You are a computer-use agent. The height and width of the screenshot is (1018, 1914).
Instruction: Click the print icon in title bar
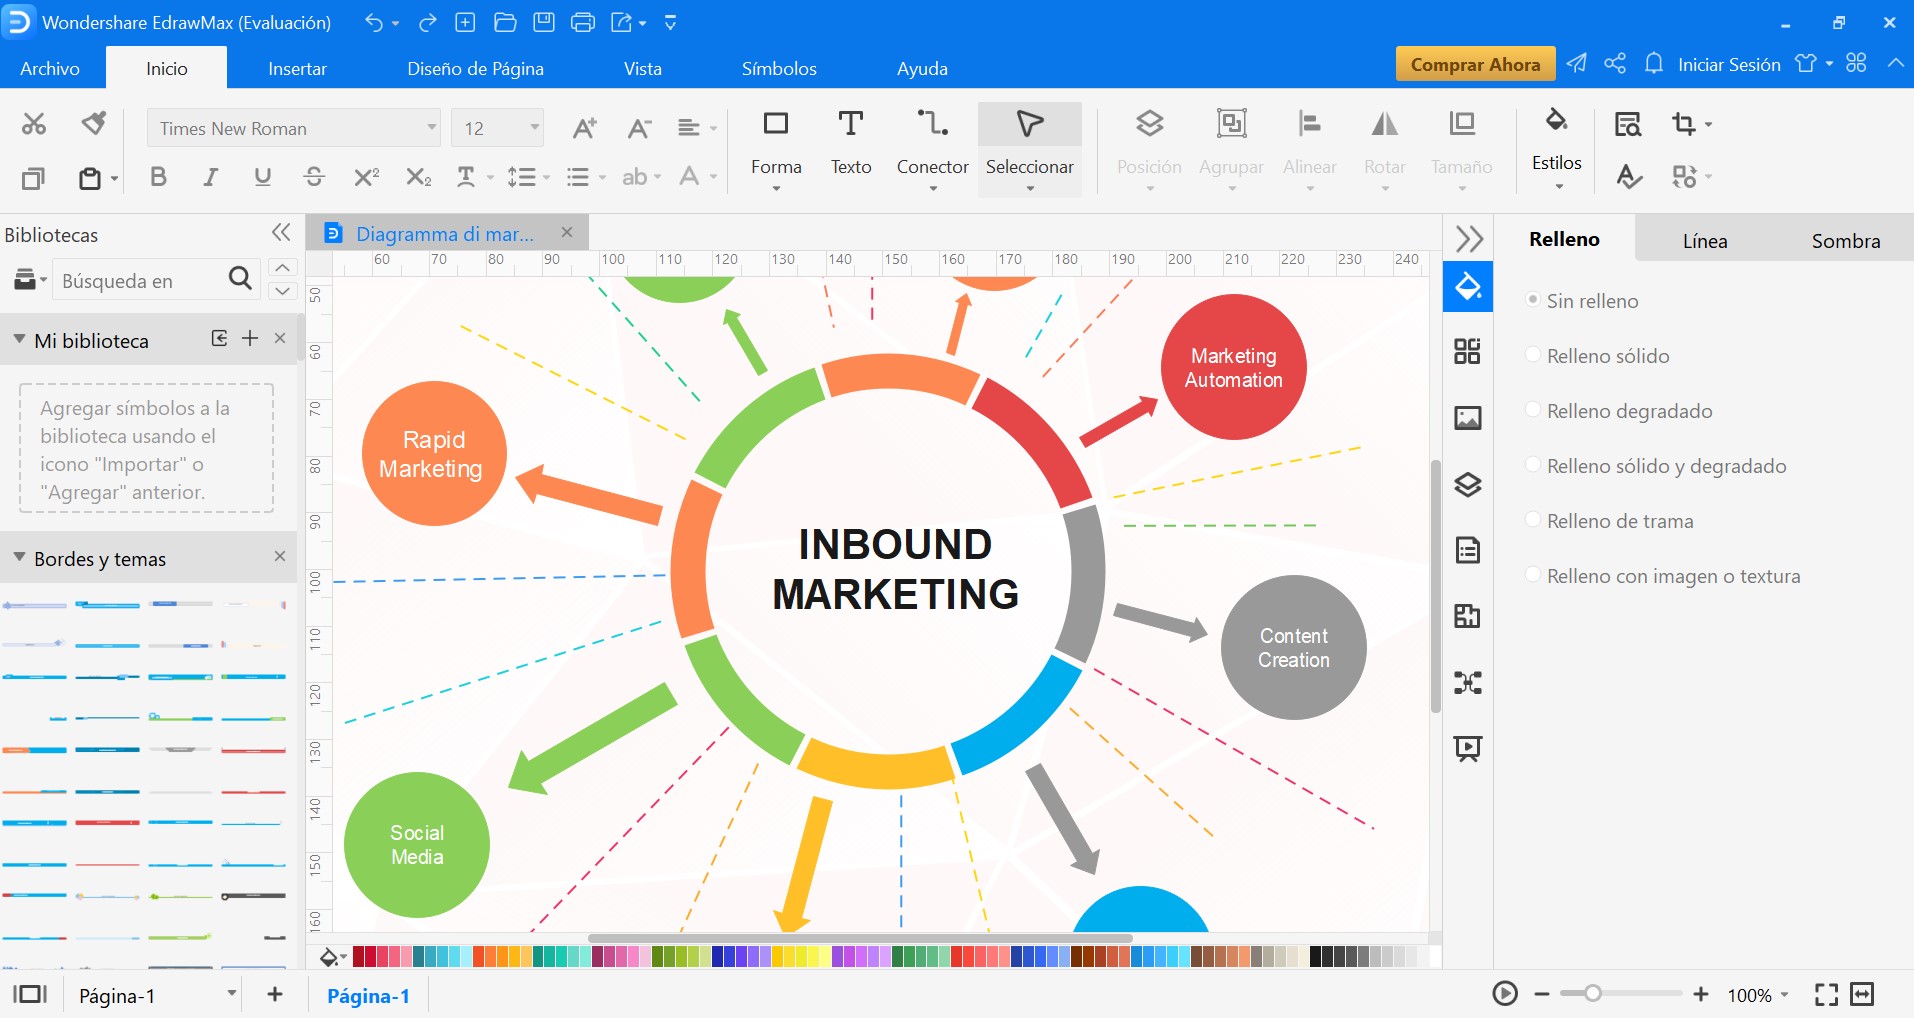pos(583,22)
